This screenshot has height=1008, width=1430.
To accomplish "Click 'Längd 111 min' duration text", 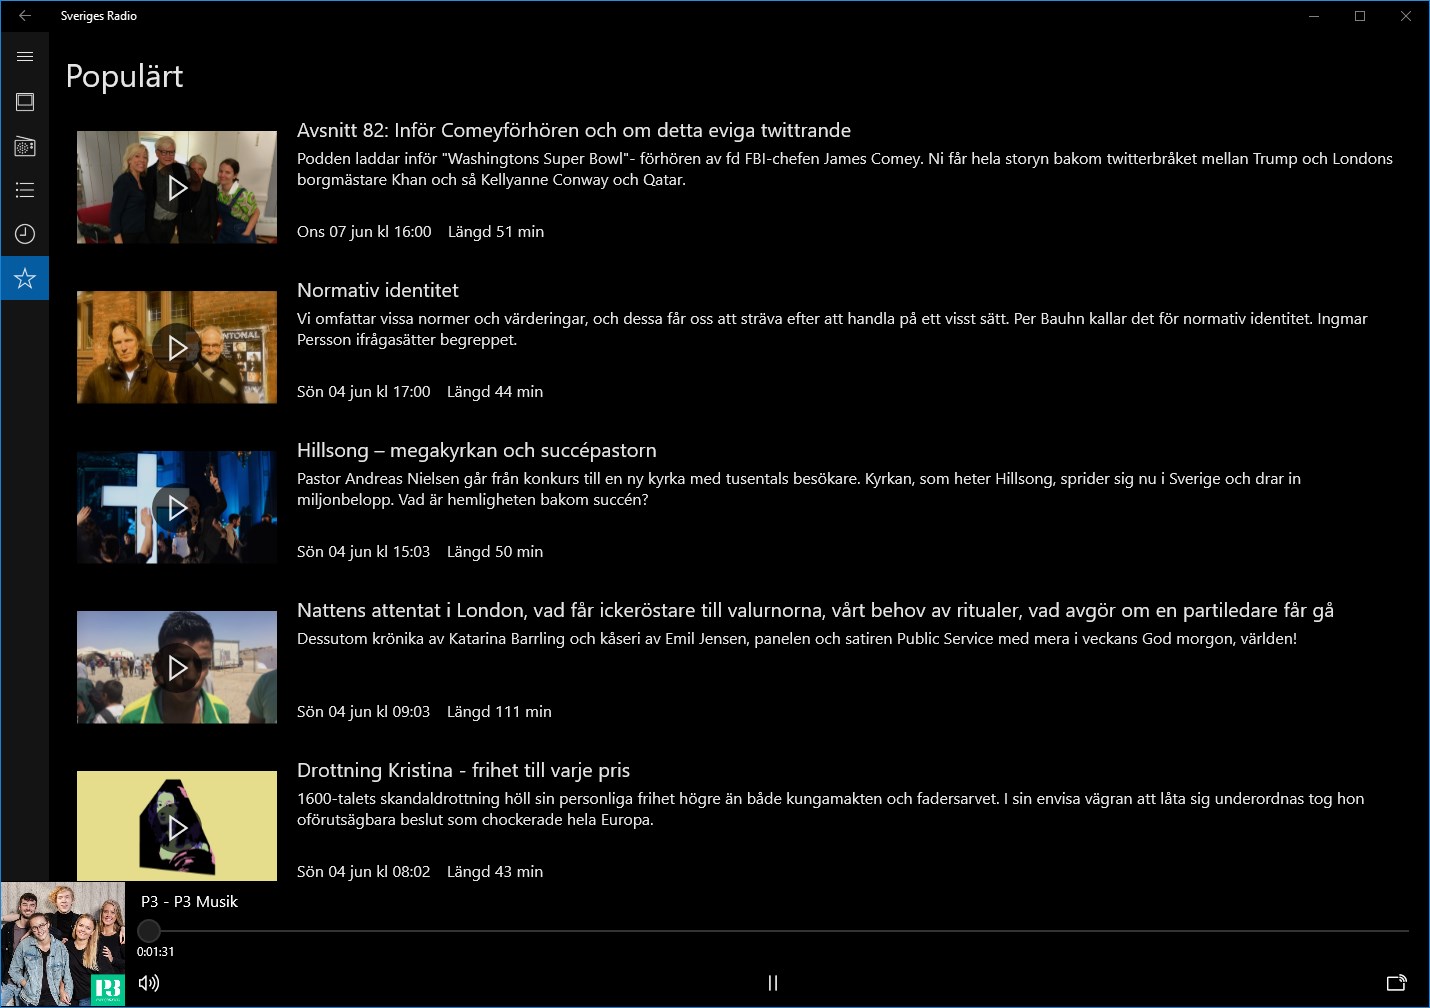I will pos(499,711).
